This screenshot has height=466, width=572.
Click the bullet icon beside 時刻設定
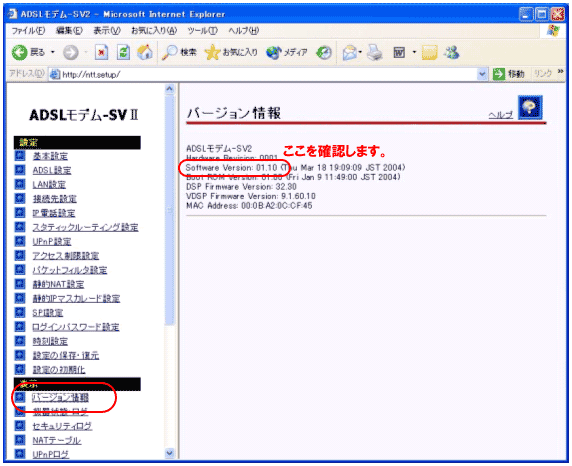(x=20, y=341)
